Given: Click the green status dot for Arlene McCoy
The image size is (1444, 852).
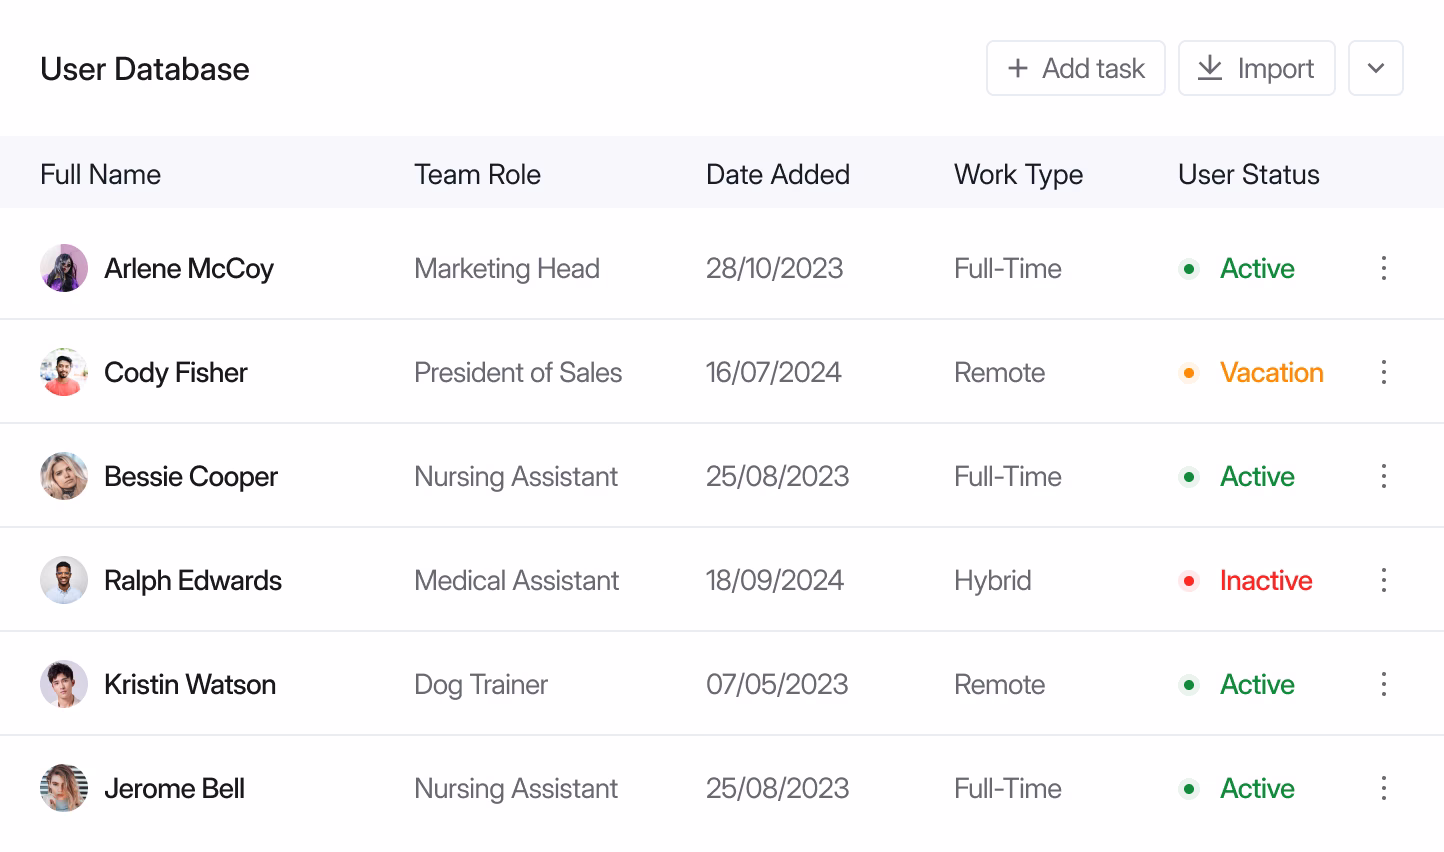Looking at the screenshot, I should pyautogui.click(x=1189, y=268).
